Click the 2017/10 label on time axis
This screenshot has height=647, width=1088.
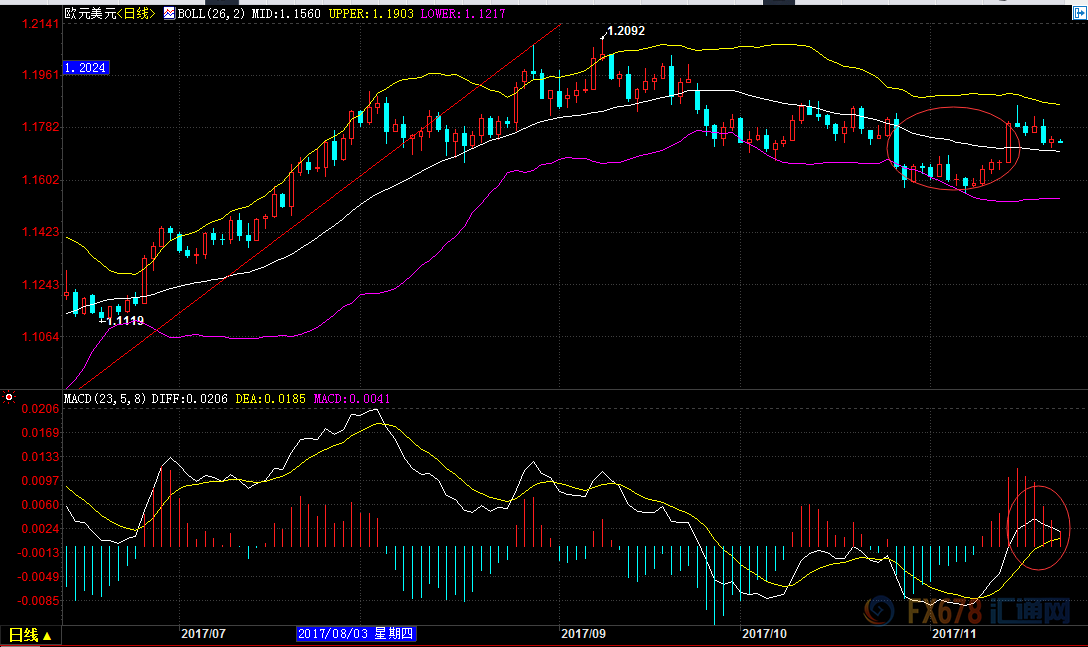(765, 634)
